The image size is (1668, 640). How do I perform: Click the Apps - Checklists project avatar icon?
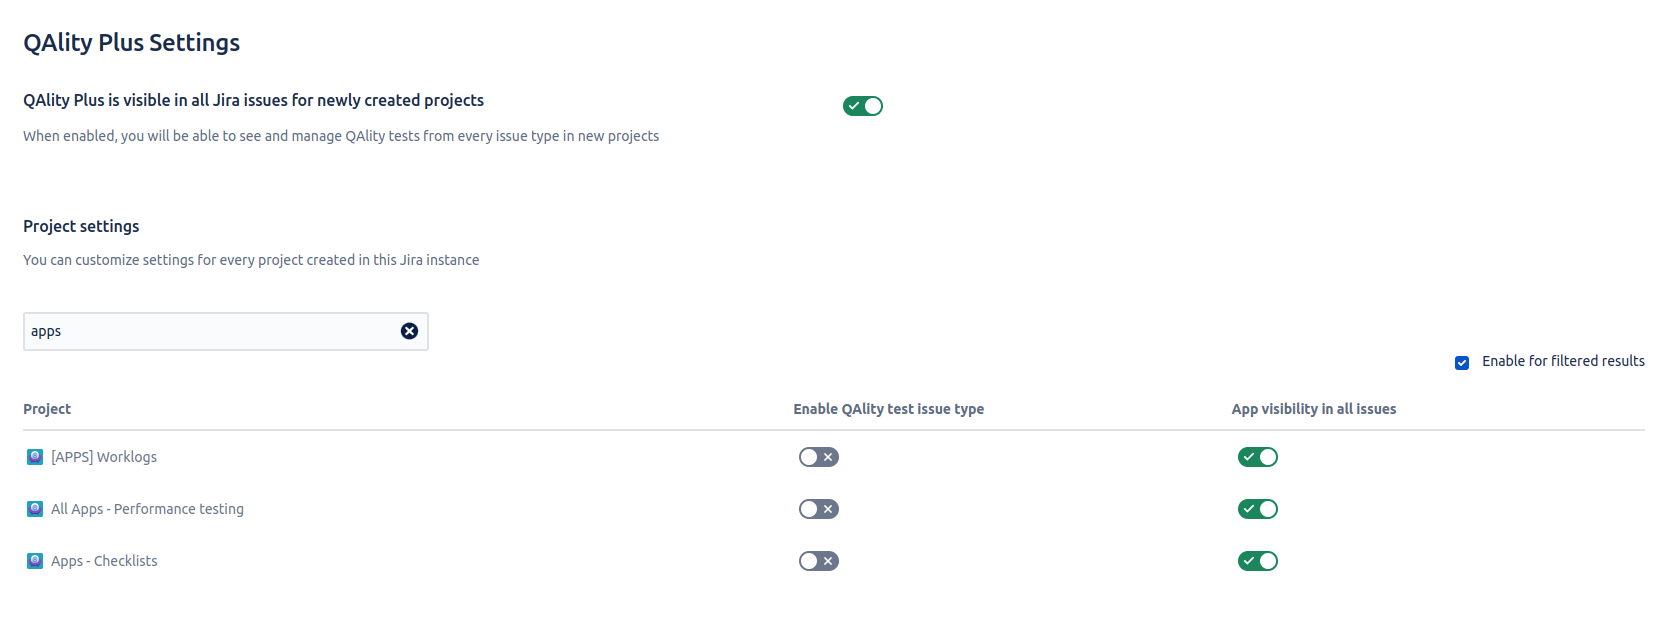[x=35, y=561]
